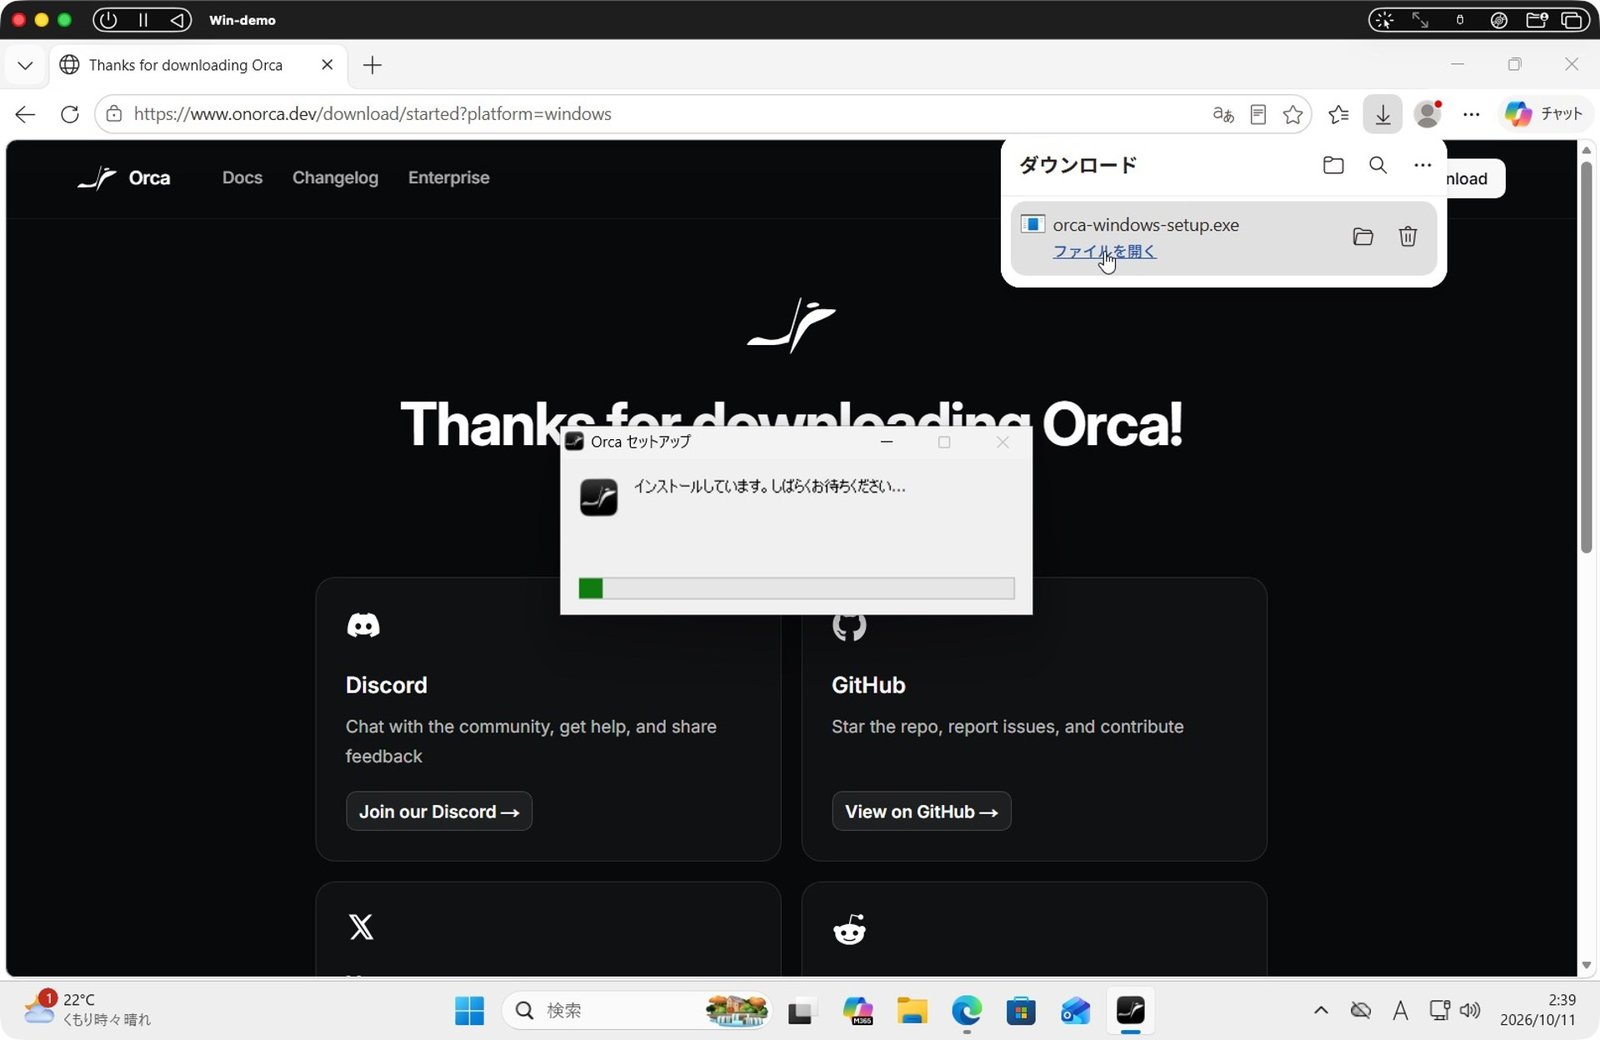Click the IME input mode indicator A
The image size is (1600, 1040).
1400,1011
